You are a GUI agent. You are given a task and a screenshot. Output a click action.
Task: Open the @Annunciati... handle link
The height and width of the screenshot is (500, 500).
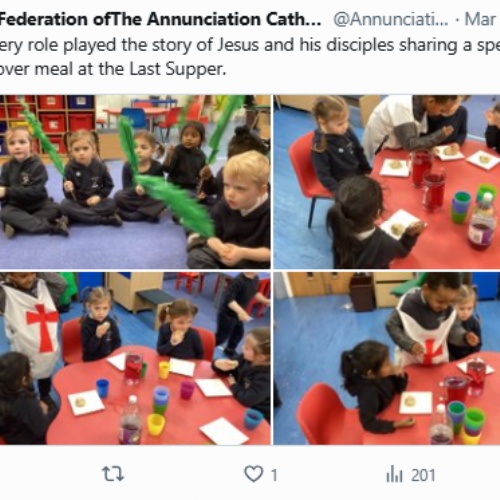(391, 19)
